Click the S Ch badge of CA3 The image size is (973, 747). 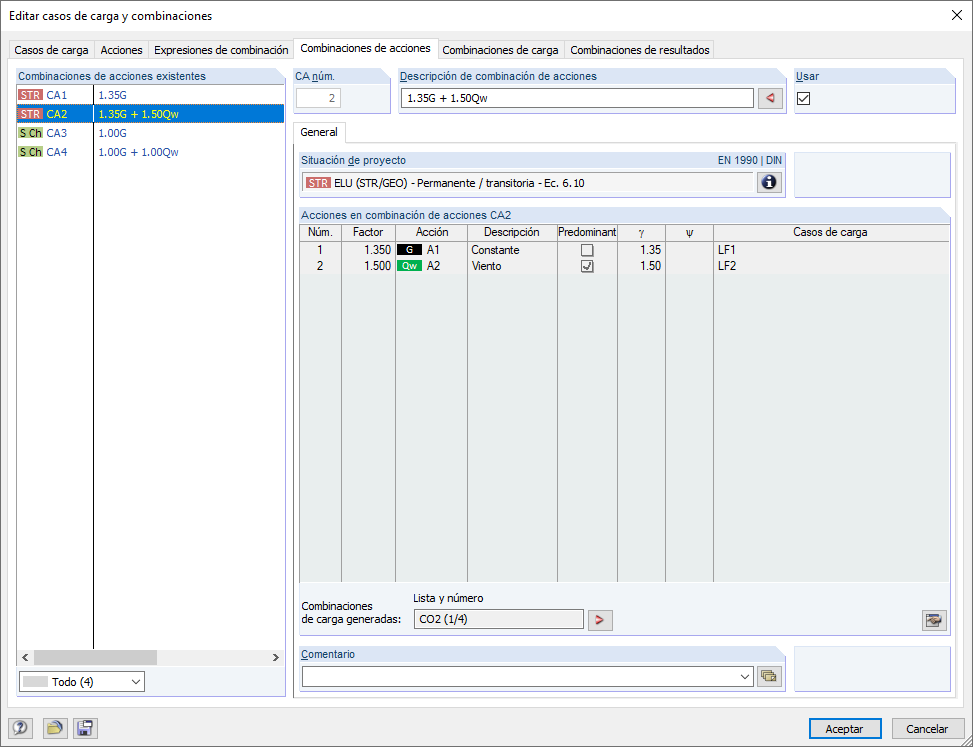click(x=30, y=133)
